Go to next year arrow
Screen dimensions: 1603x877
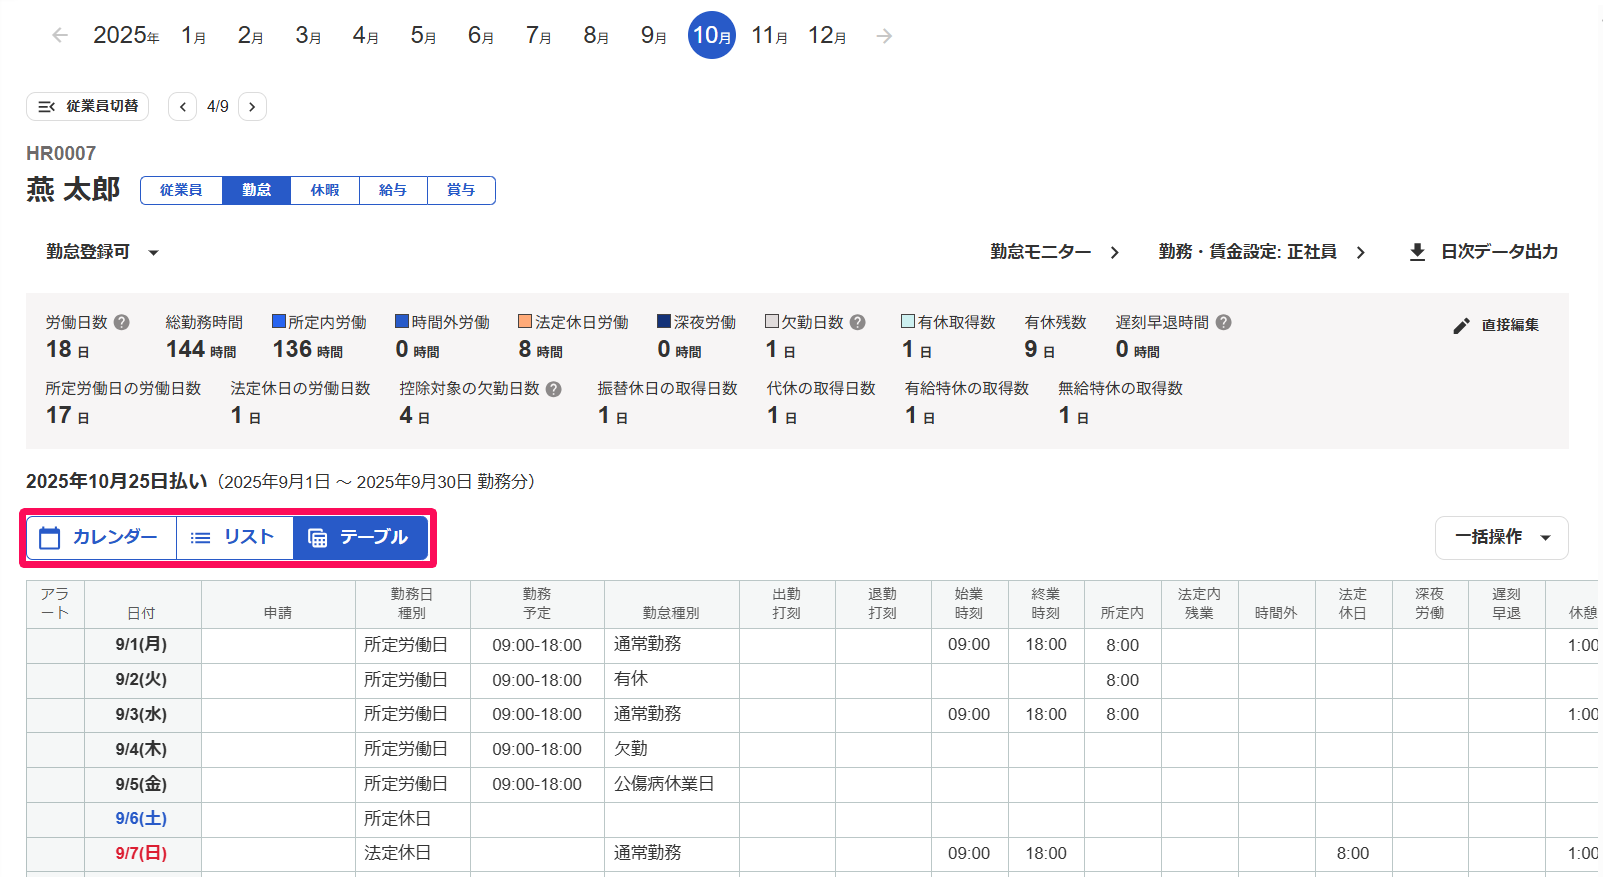884,36
